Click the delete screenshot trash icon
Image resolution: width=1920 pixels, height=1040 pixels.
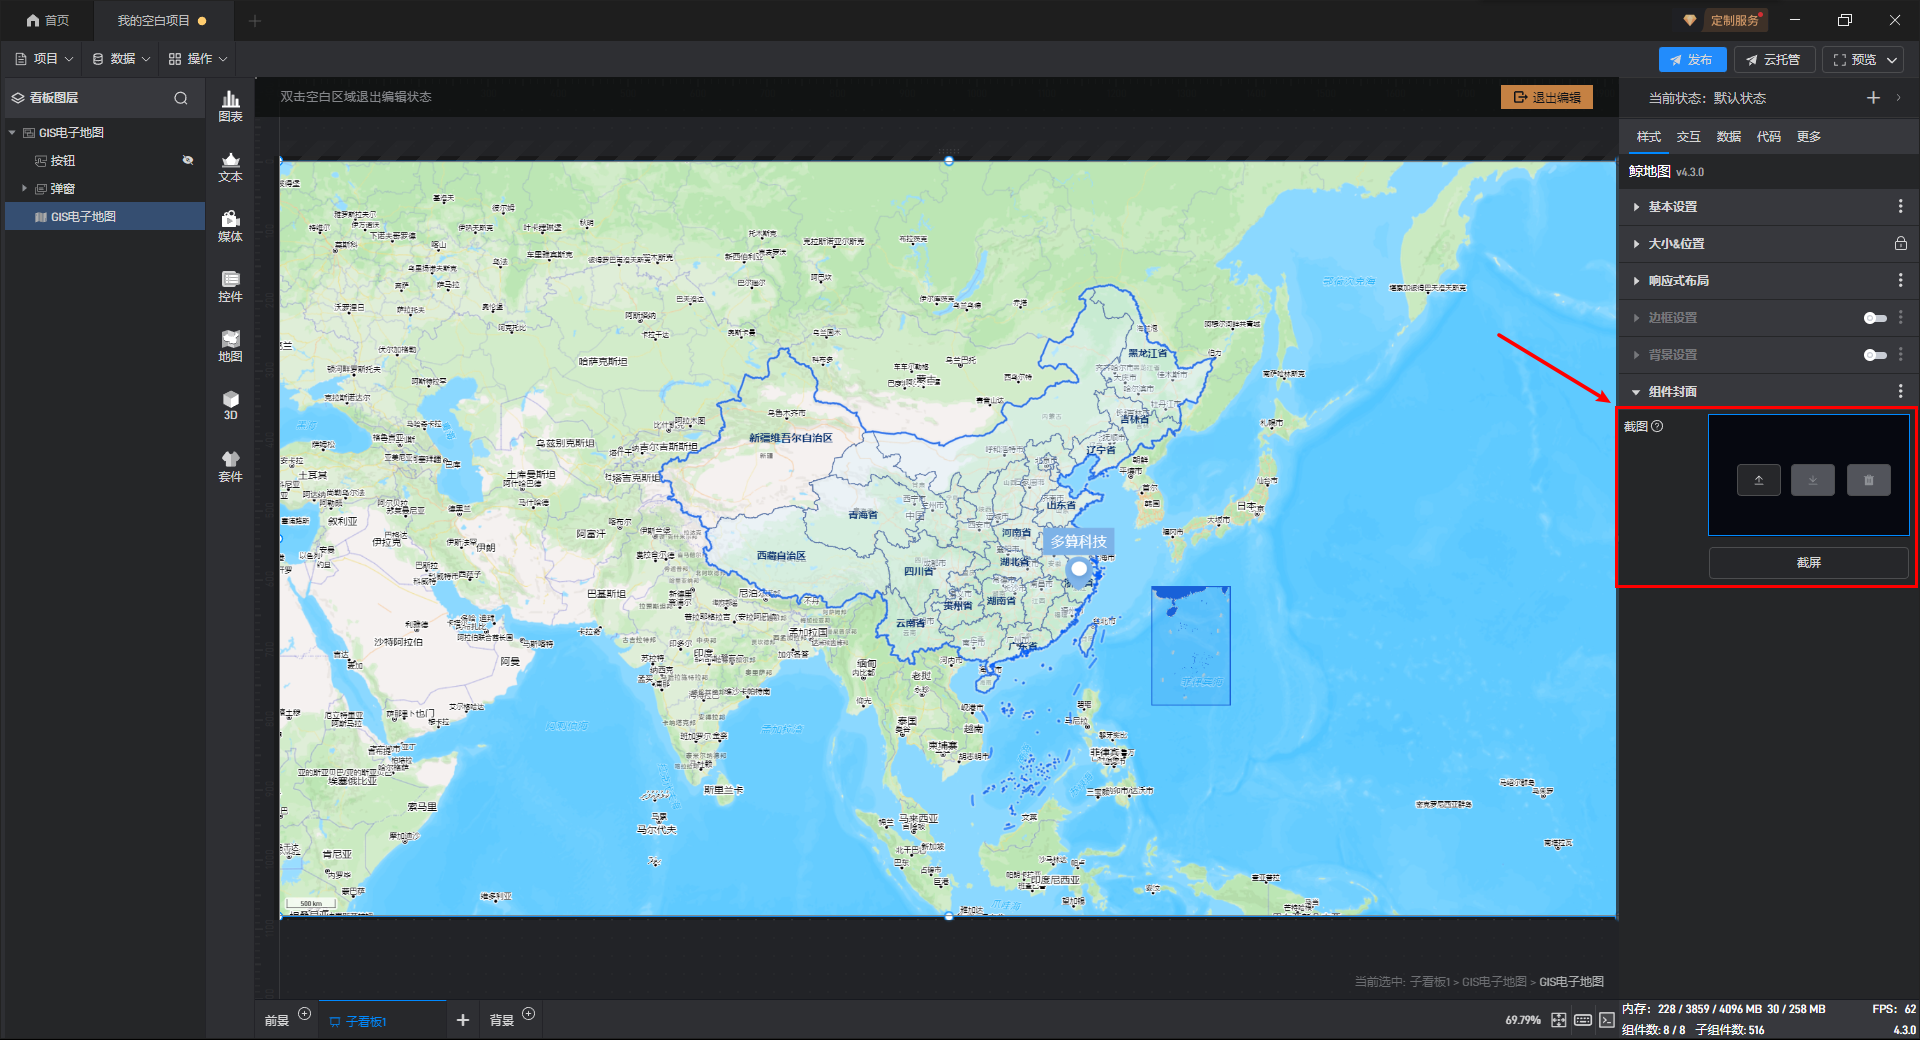coord(1868,480)
